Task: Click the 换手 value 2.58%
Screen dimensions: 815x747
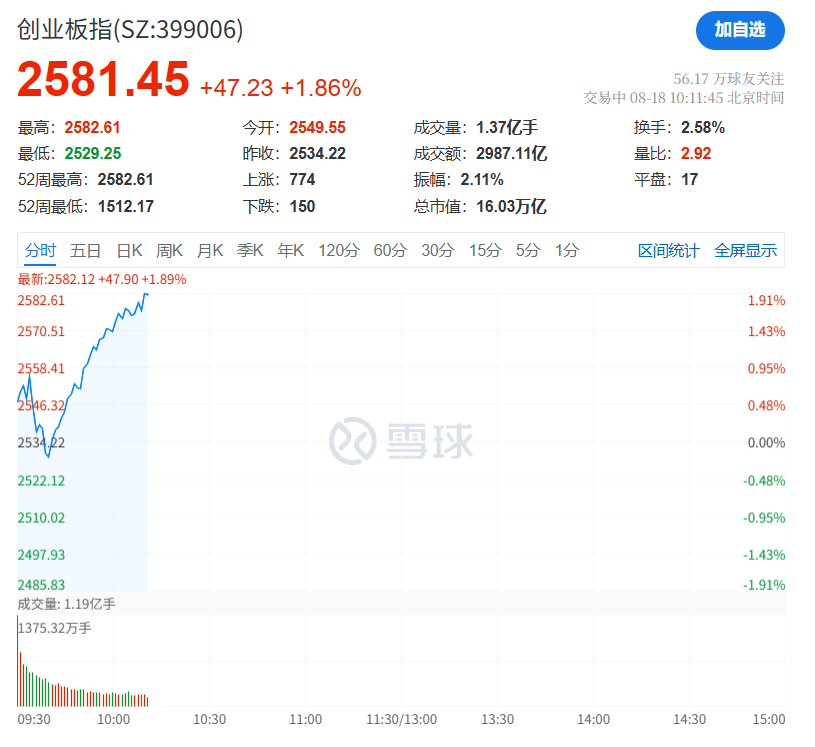Action: 703,127
